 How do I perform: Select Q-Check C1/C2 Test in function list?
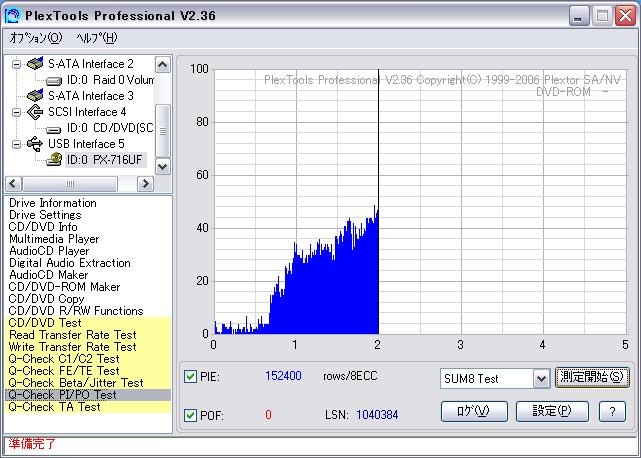coord(64,359)
